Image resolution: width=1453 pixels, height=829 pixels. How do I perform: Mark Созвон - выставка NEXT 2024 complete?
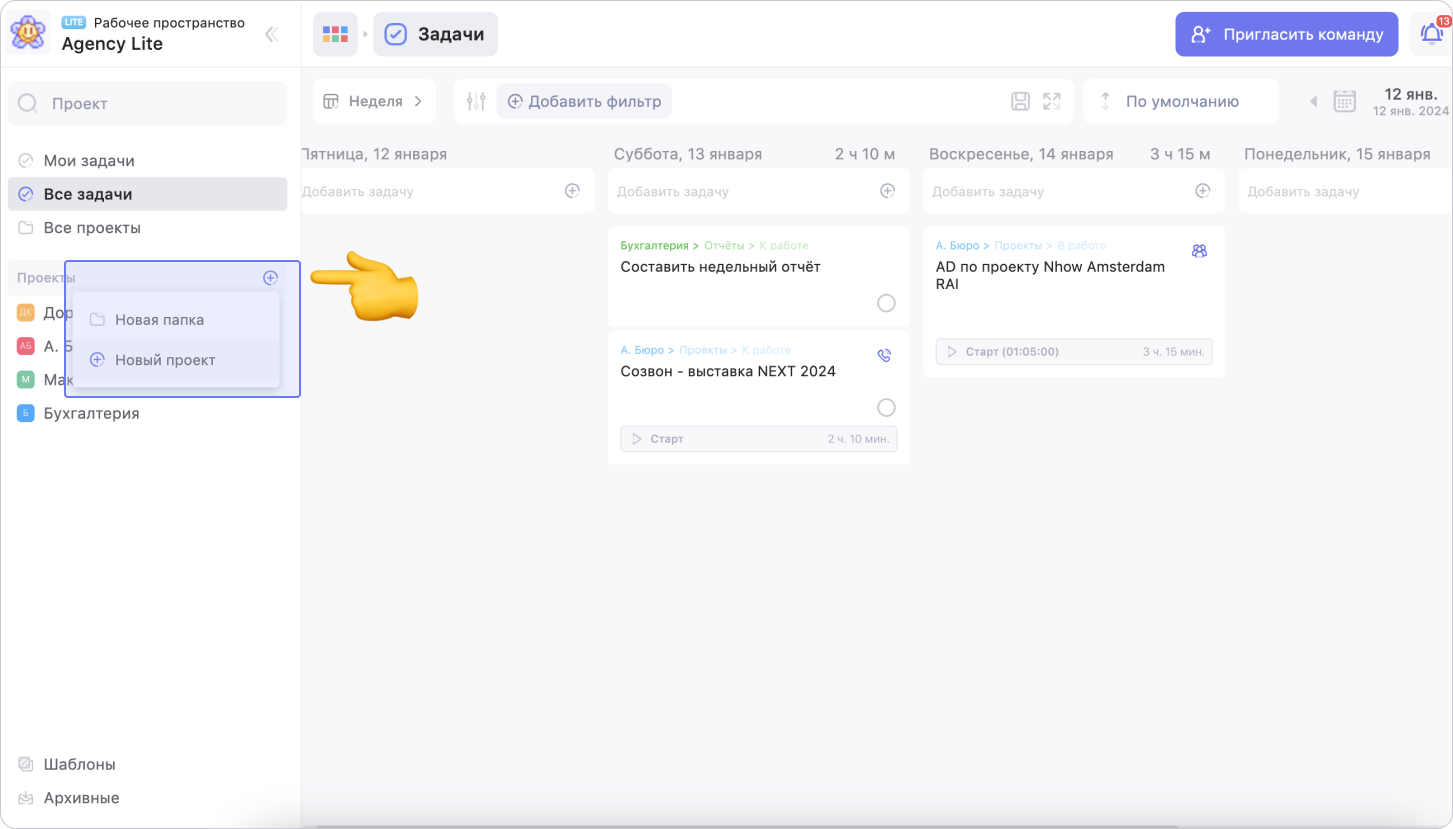(886, 407)
